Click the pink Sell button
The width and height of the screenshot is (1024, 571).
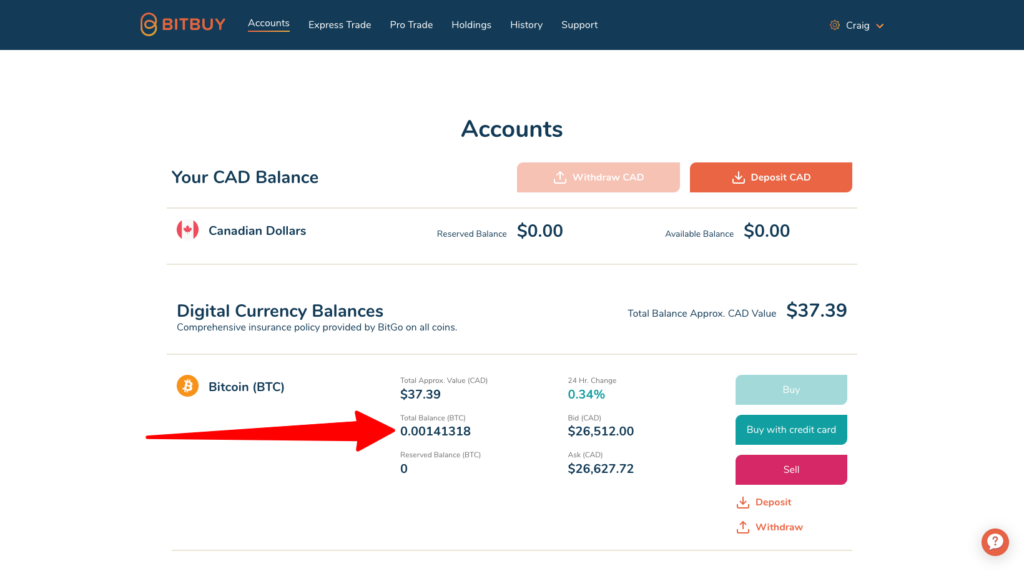[791, 470]
